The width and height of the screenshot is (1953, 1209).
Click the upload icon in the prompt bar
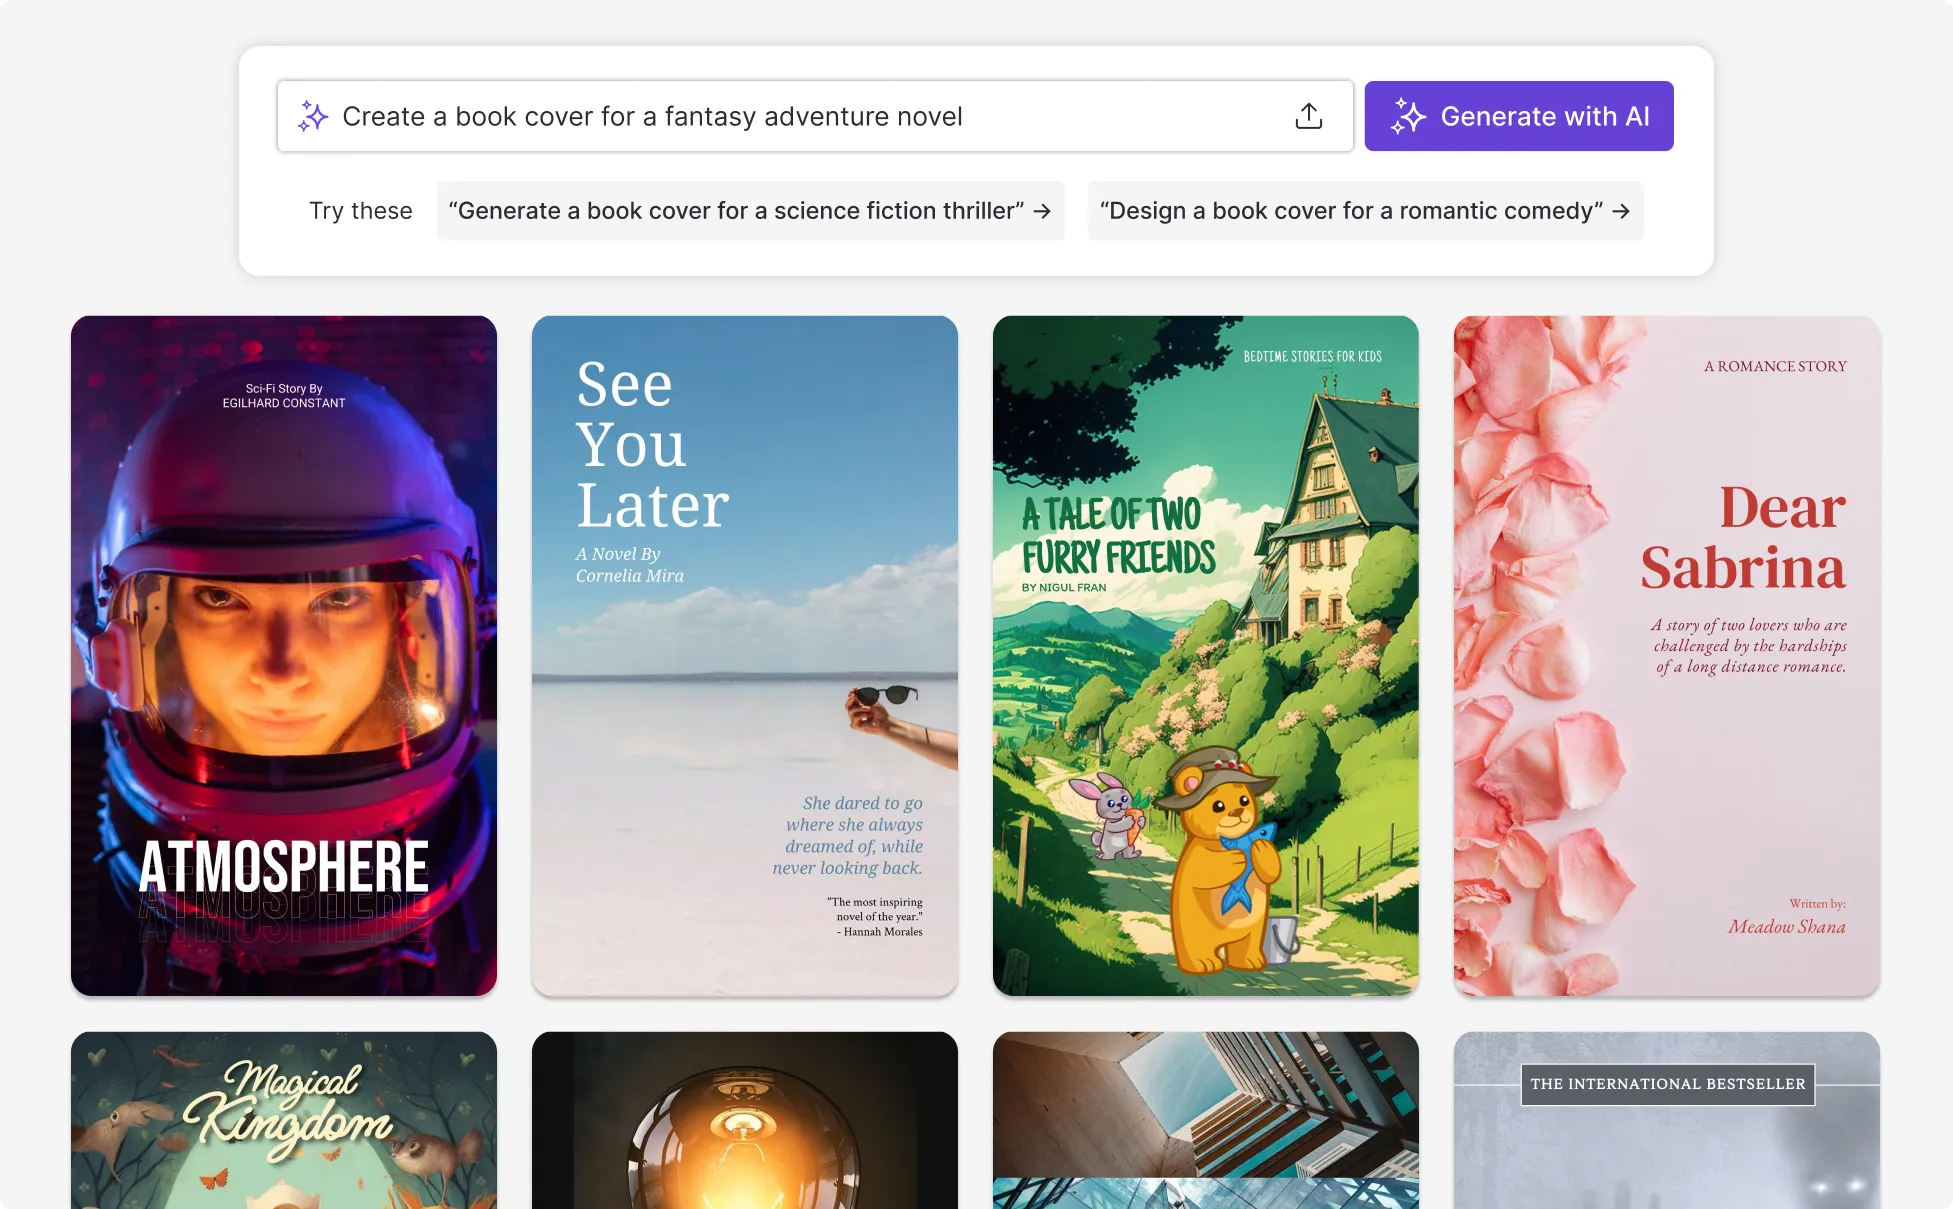[1308, 115]
